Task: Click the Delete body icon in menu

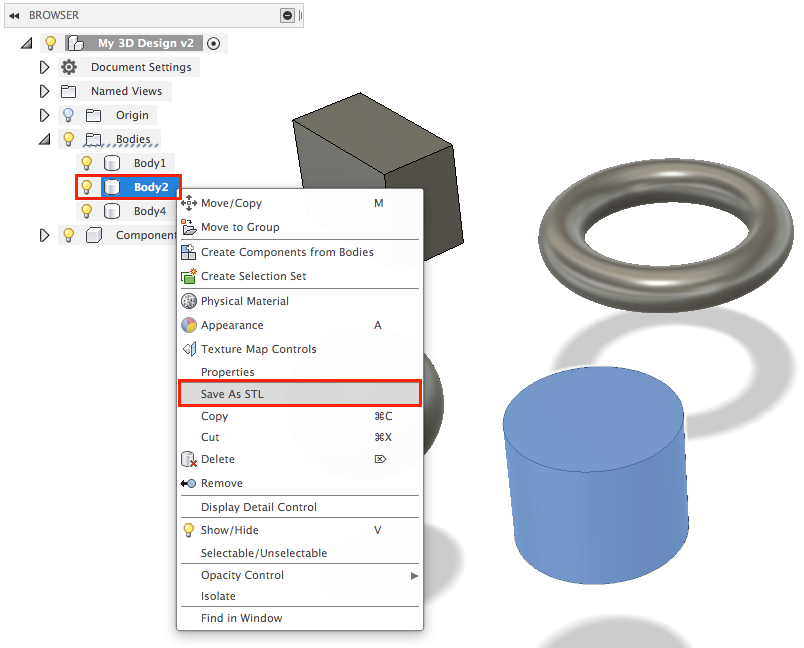Action: pyautogui.click(x=188, y=459)
